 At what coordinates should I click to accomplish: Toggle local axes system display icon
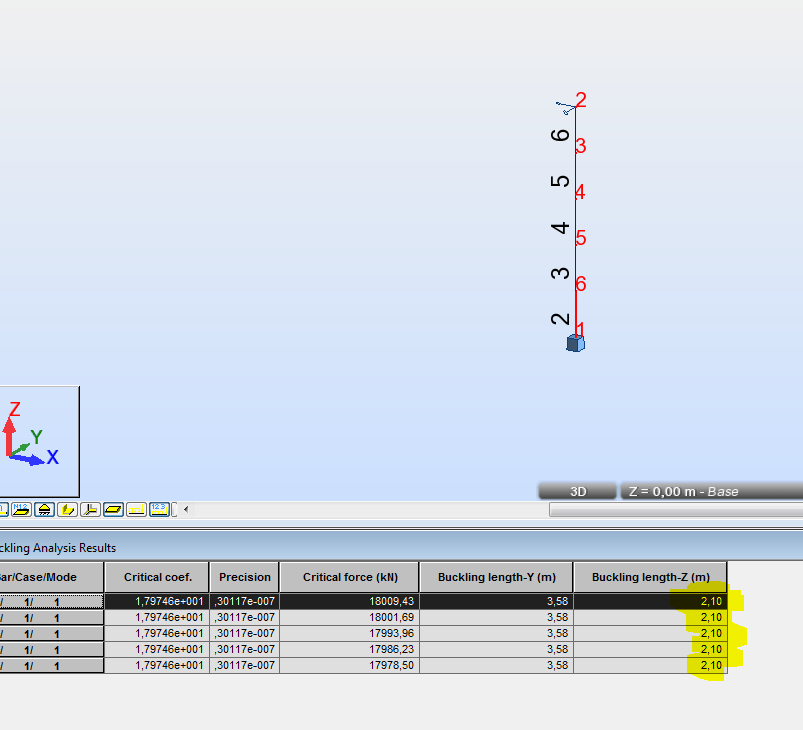point(90,510)
